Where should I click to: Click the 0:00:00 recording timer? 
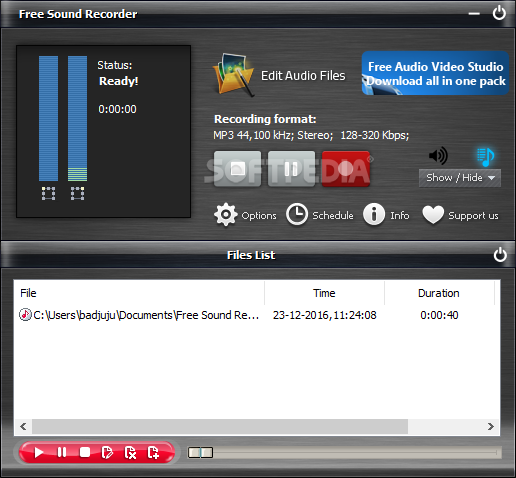117,109
